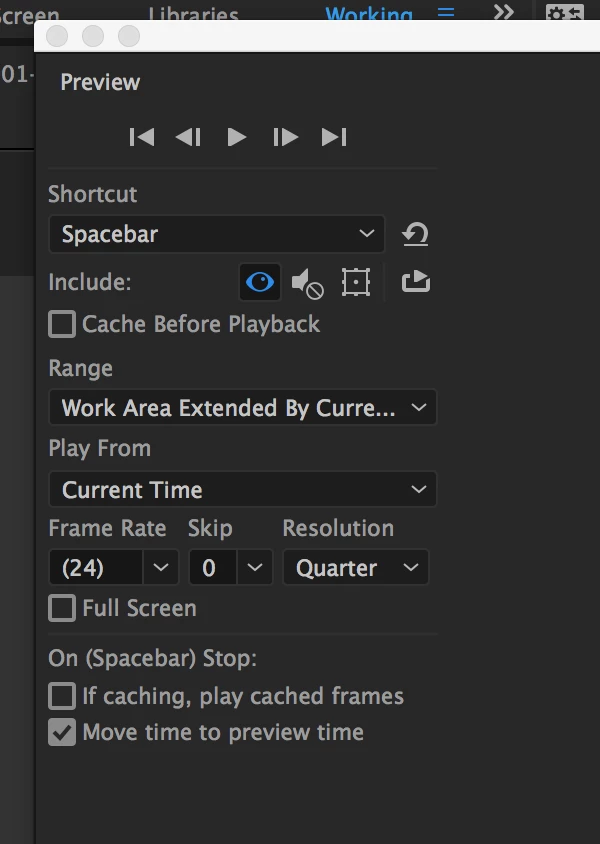600x844 pixels.
Task: Toggle include overlays and layer controls icon
Action: 356,282
